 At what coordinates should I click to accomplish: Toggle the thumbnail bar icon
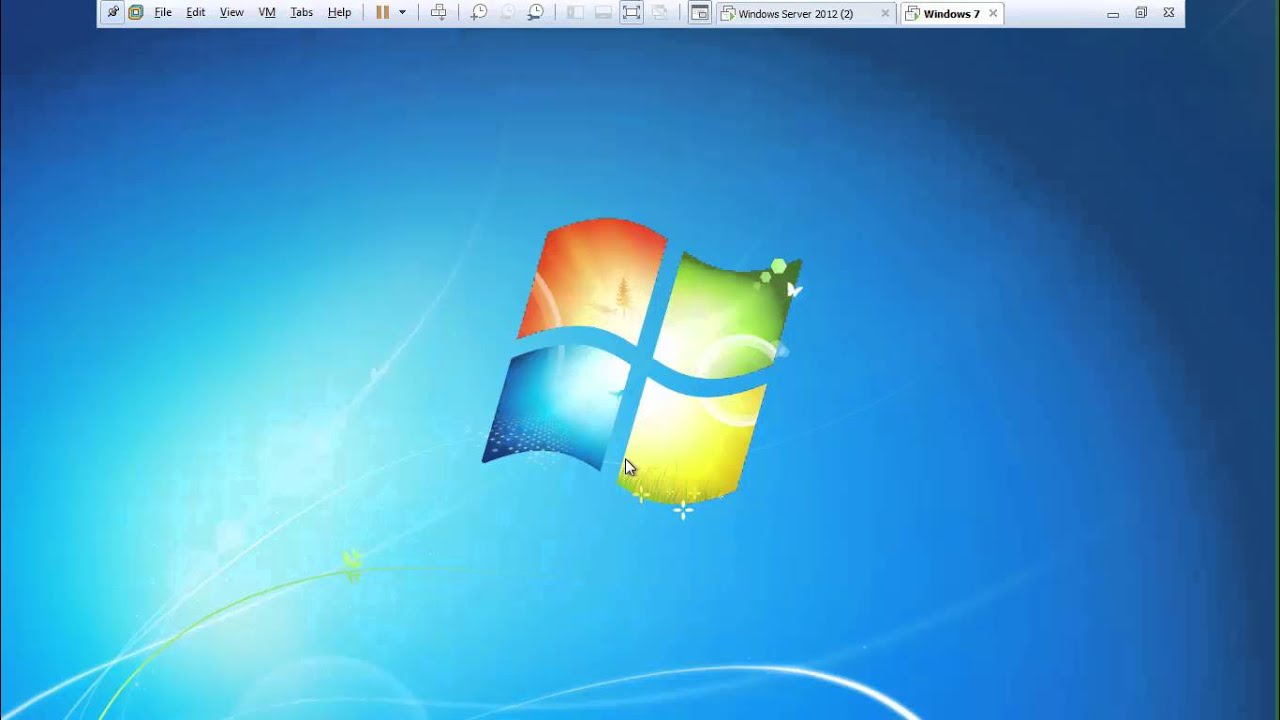pos(603,13)
